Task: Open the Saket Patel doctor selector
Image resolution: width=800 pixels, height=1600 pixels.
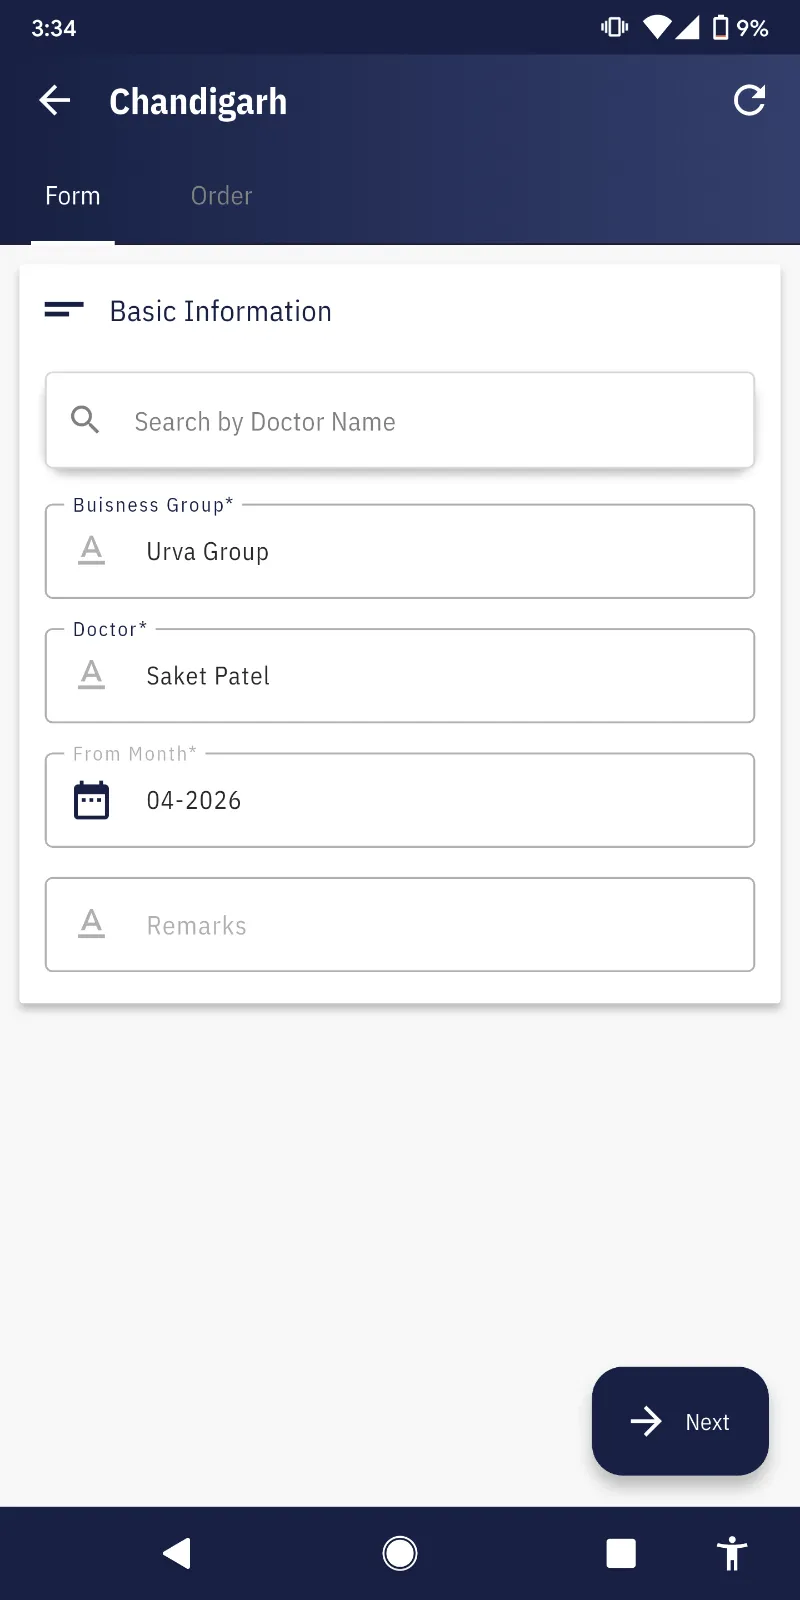Action: pos(420,676)
